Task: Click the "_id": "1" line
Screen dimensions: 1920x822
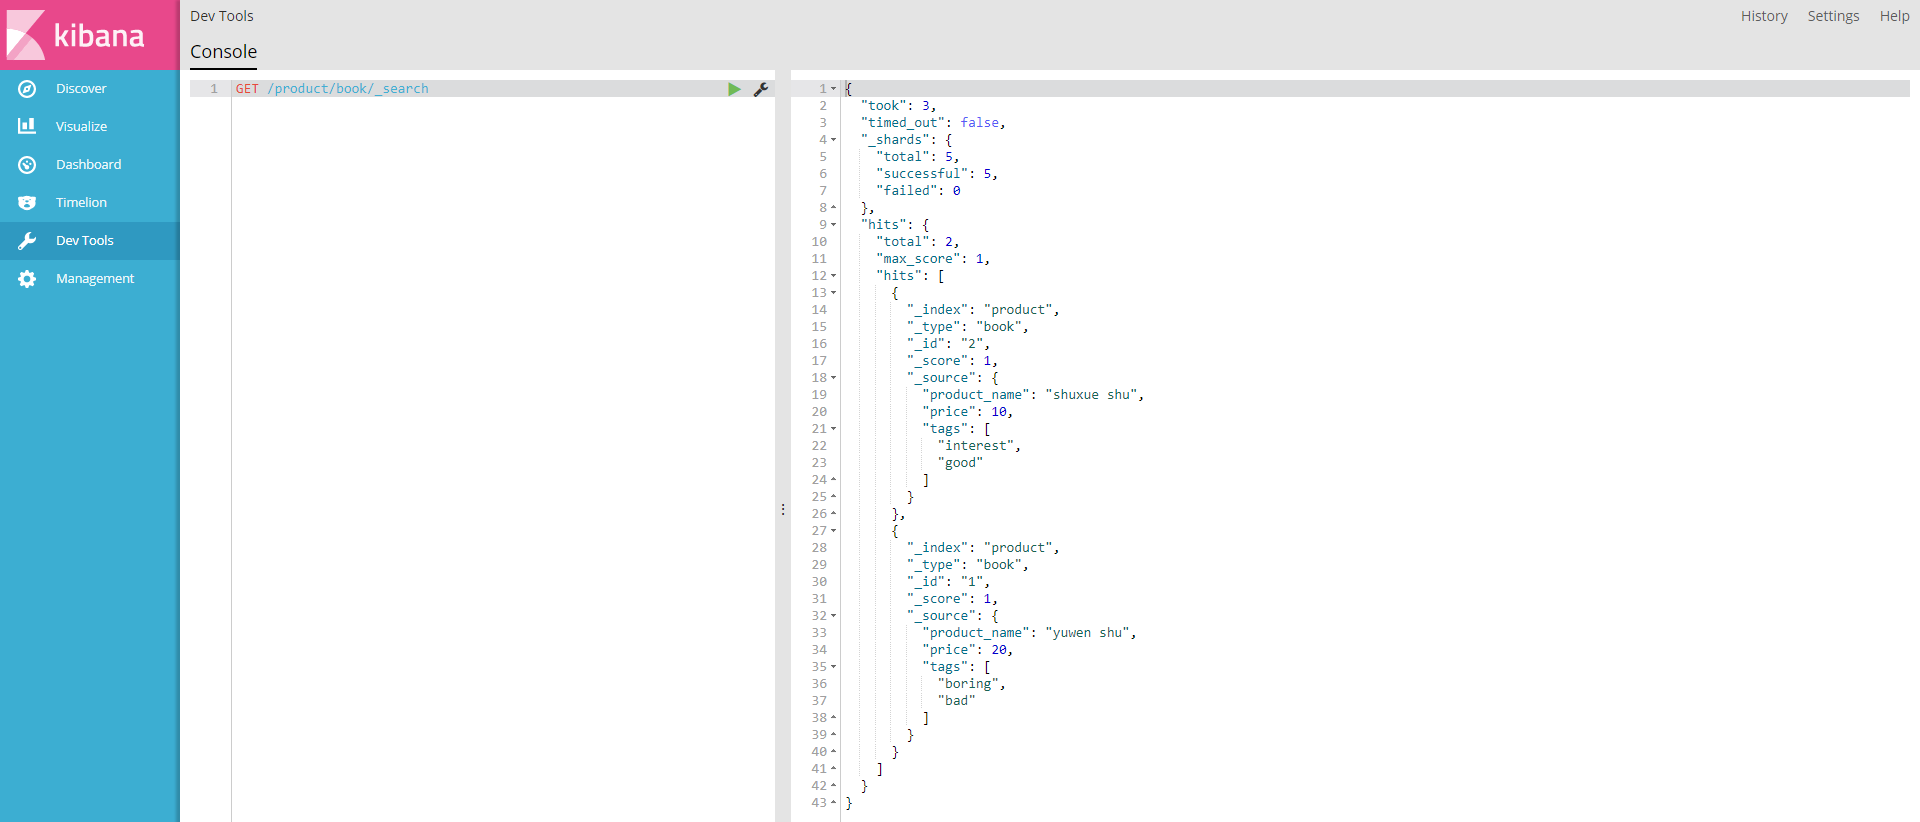Action: point(948,582)
